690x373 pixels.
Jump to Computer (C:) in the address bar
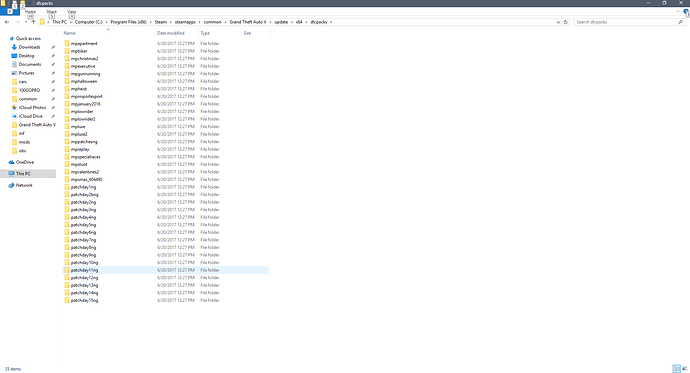pyautogui.click(x=88, y=22)
